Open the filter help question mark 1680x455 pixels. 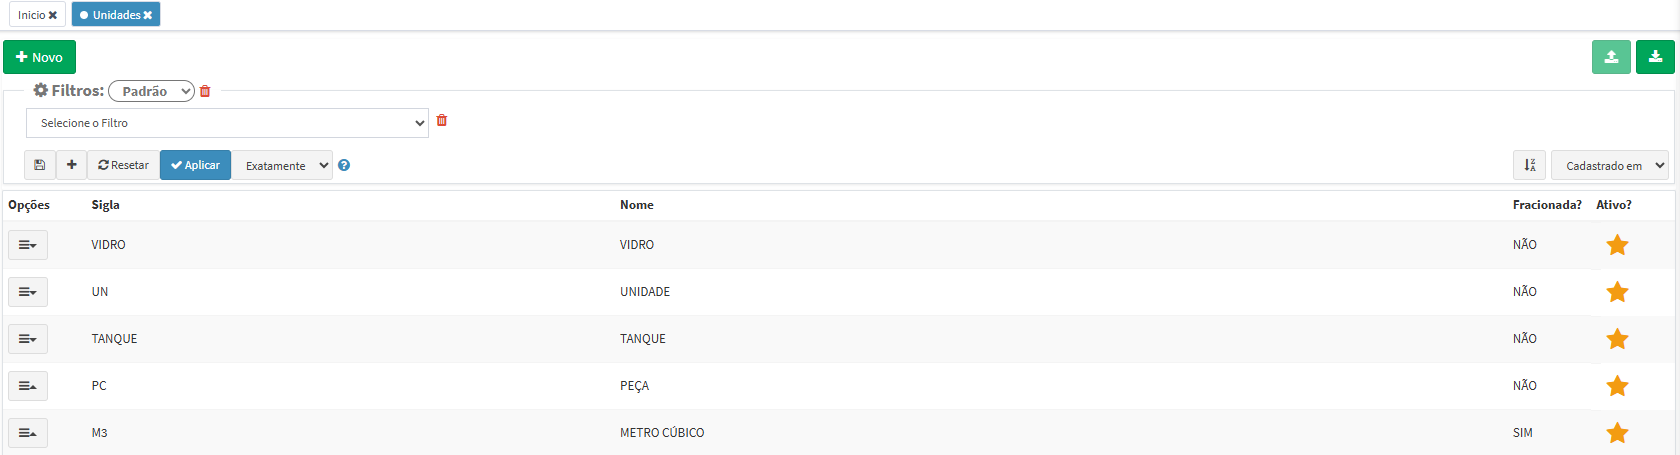click(344, 165)
